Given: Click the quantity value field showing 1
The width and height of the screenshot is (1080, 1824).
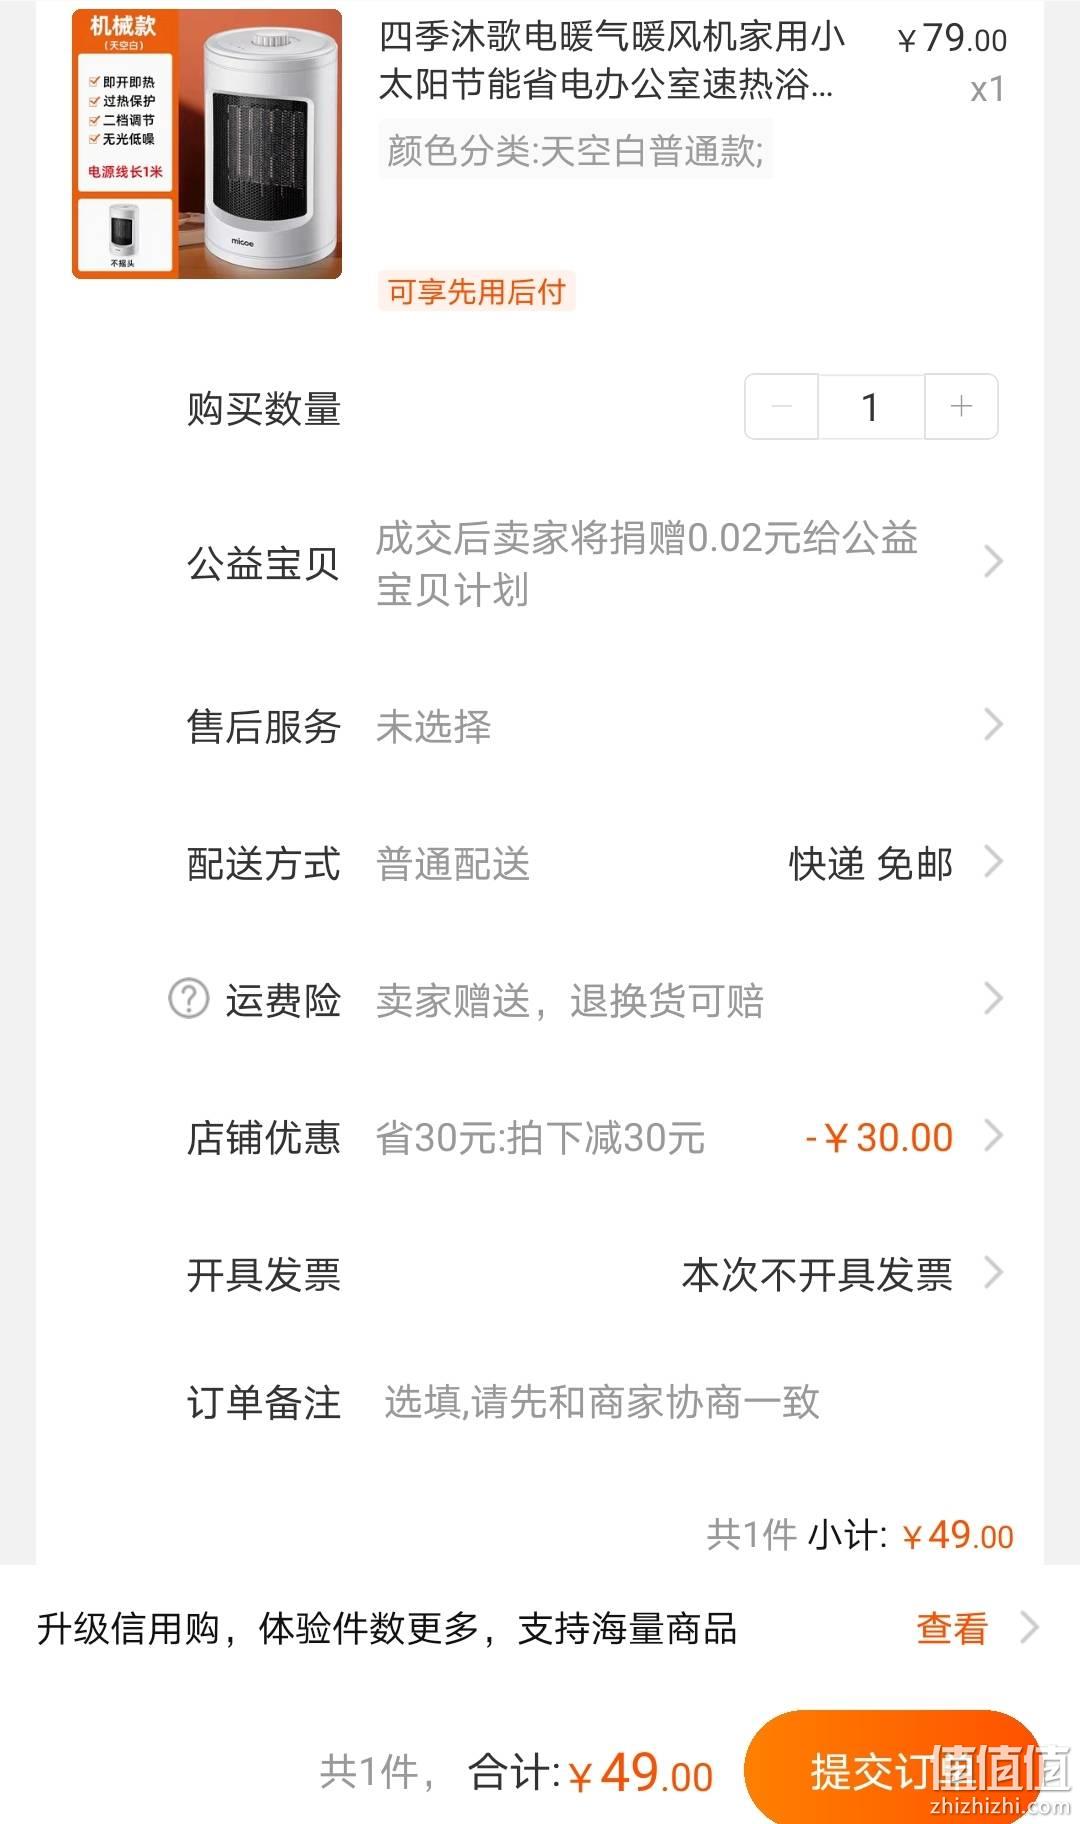Looking at the screenshot, I should [871, 406].
